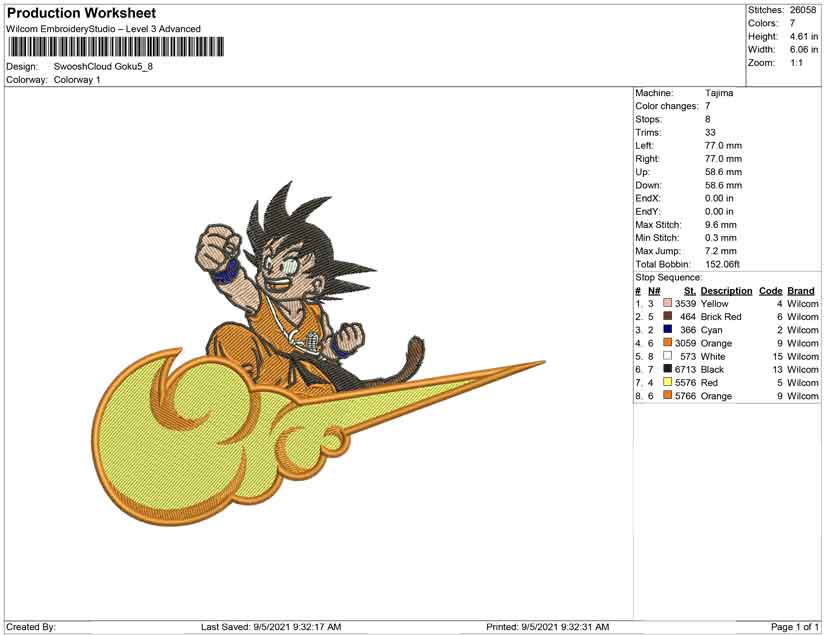Click the 'Production Worksheet' title

[x=82, y=13]
